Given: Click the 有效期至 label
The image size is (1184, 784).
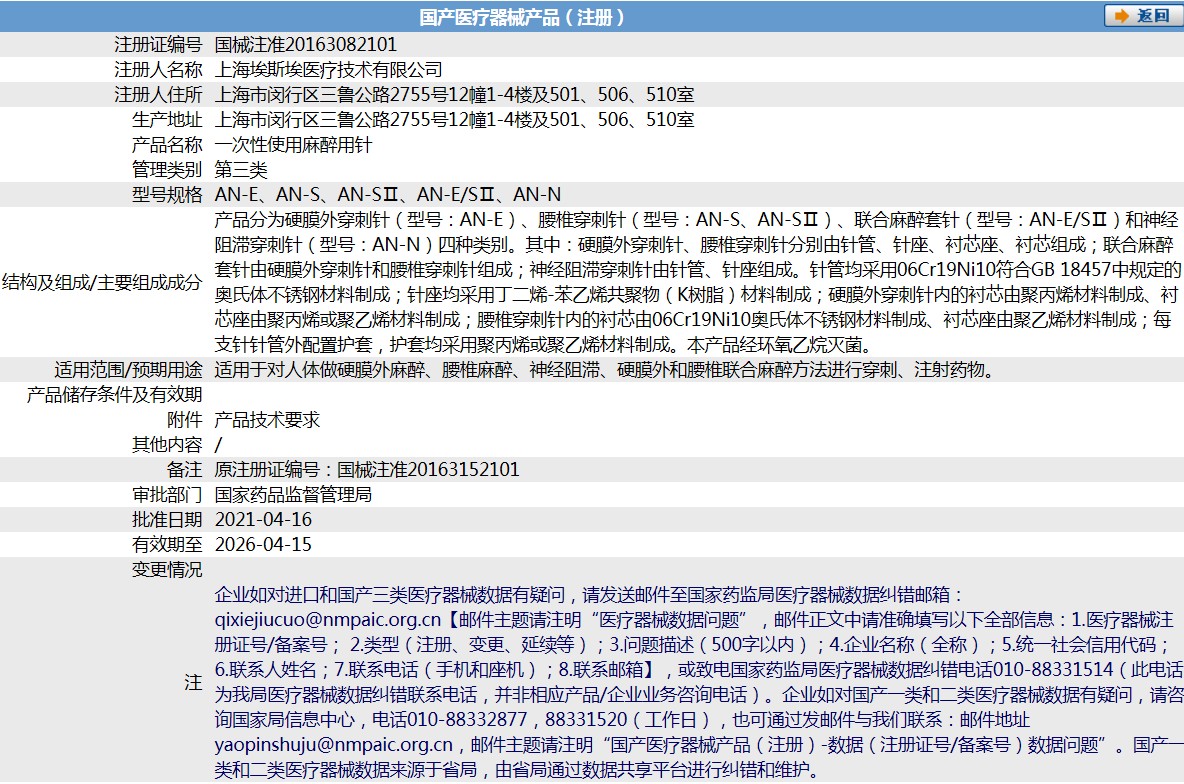Looking at the screenshot, I should (x=168, y=544).
